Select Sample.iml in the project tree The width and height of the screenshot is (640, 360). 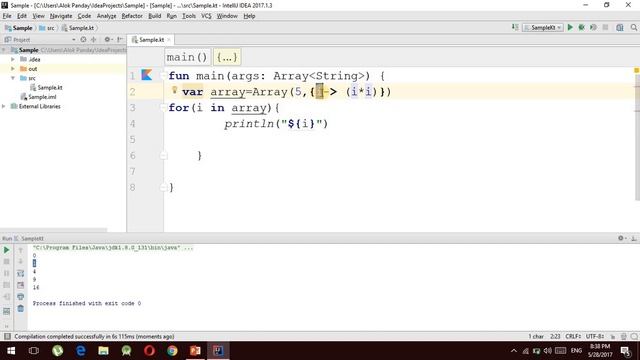tap(38, 97)
